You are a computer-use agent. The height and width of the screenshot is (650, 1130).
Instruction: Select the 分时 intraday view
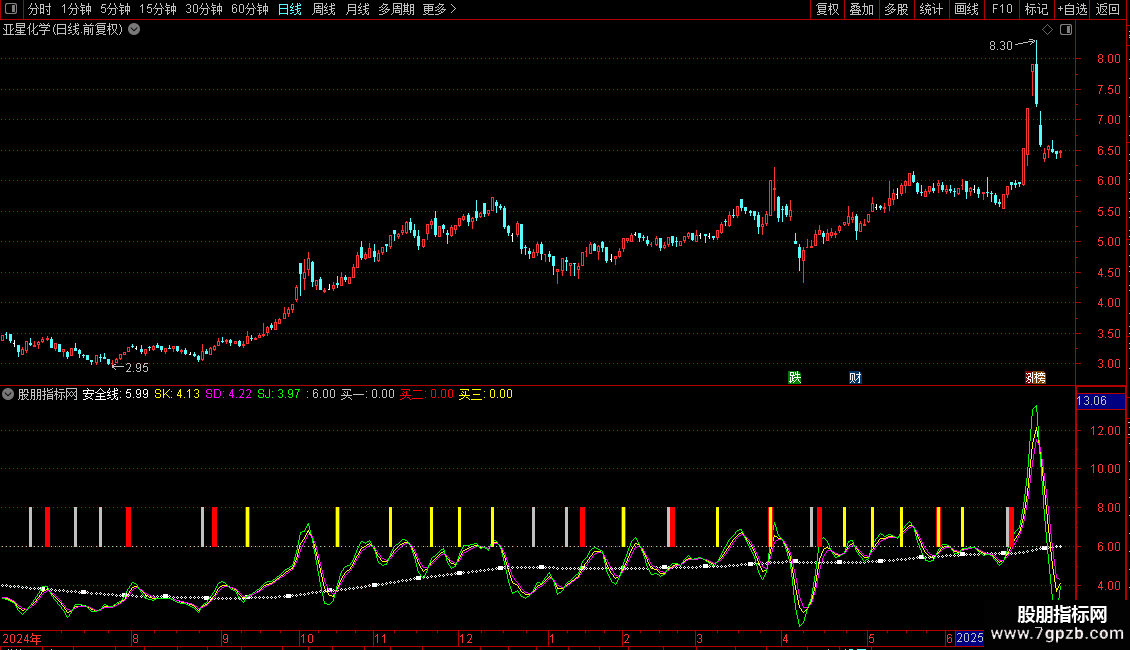[x=39, y=9]
